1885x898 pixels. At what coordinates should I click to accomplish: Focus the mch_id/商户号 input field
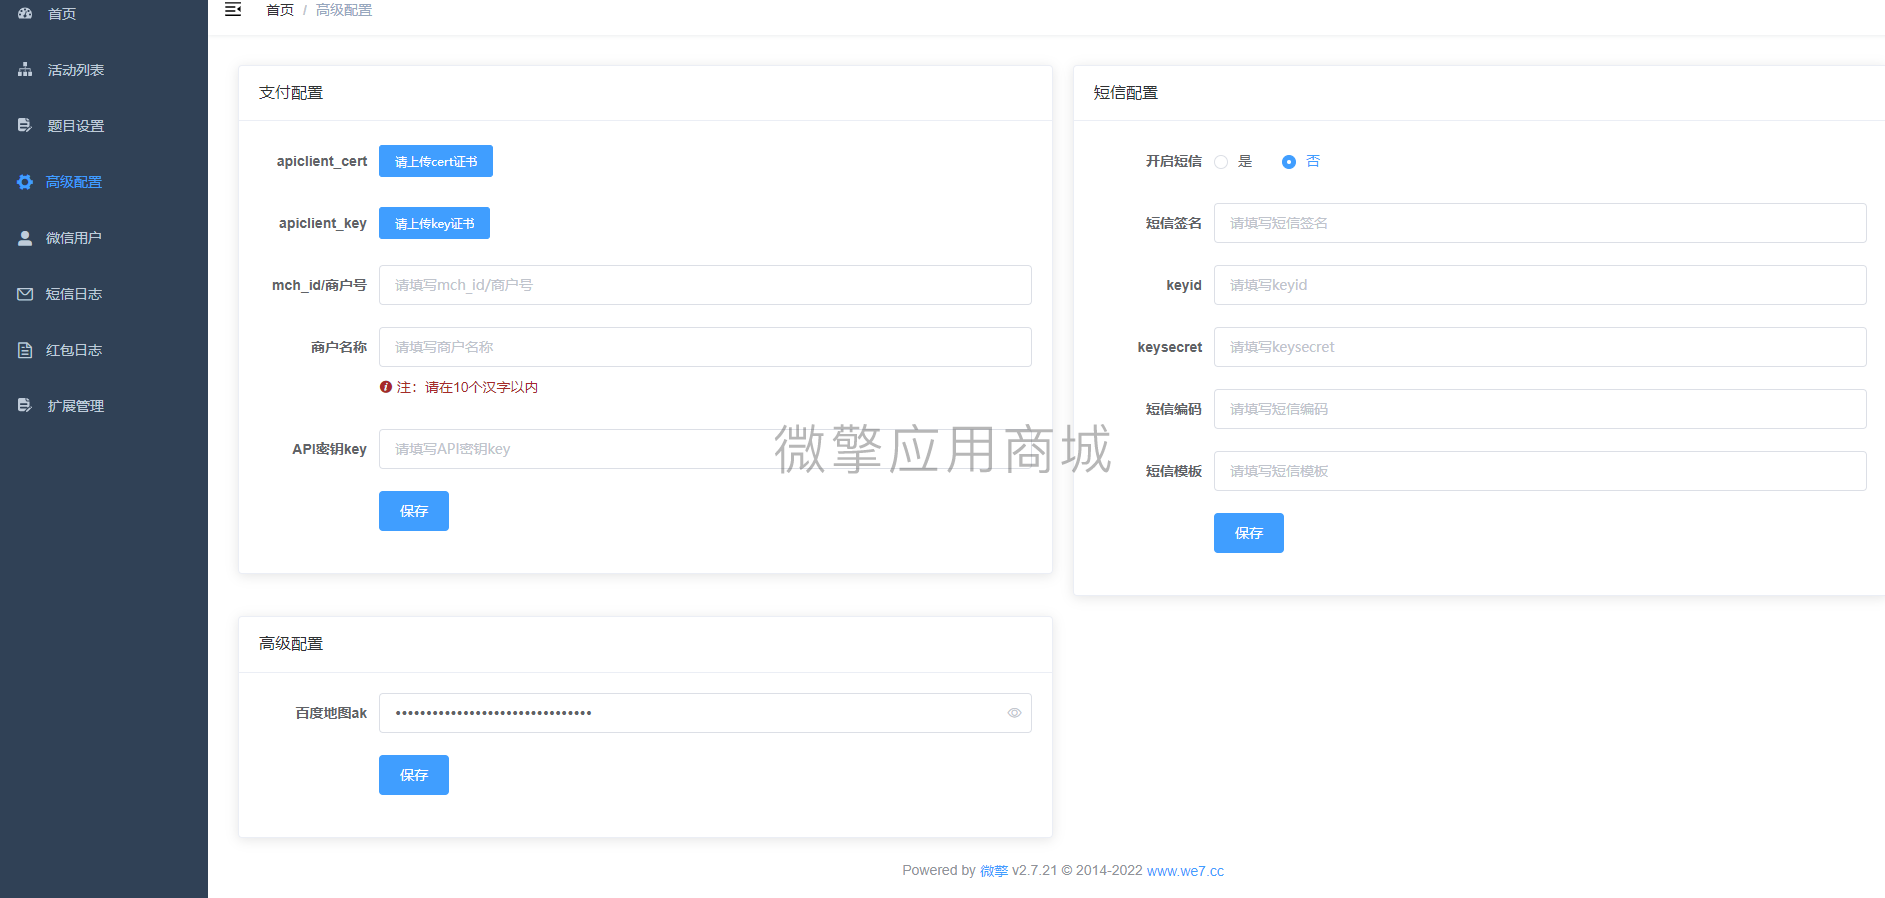[705, 285]
